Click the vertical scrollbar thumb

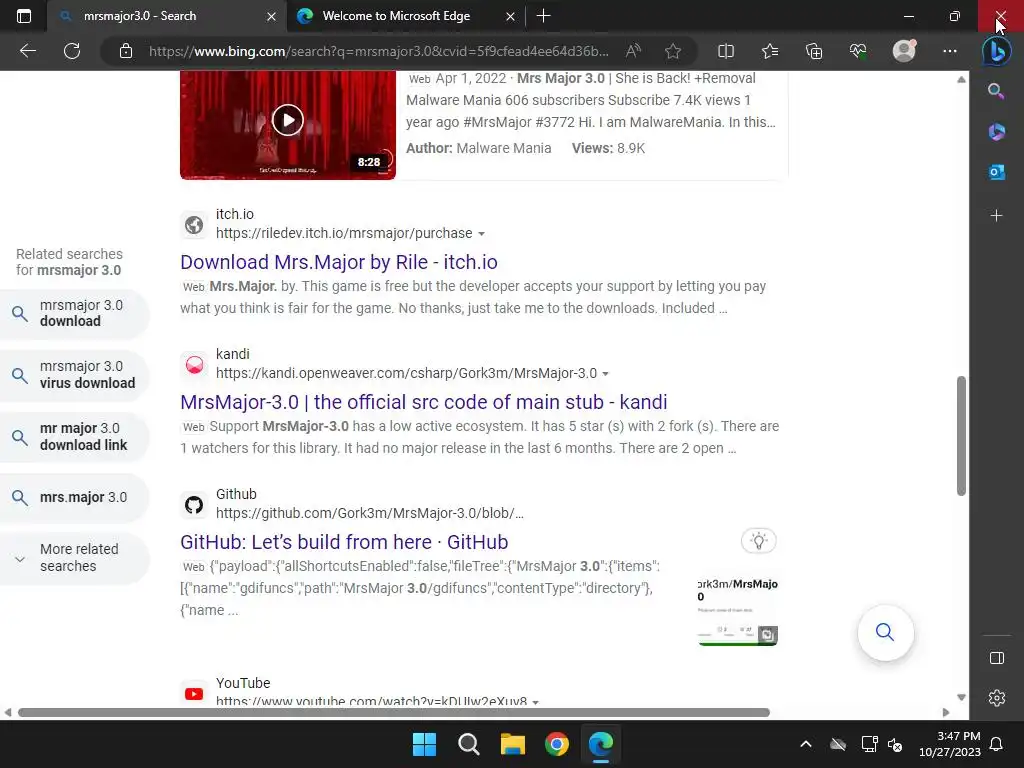(961, 436)
